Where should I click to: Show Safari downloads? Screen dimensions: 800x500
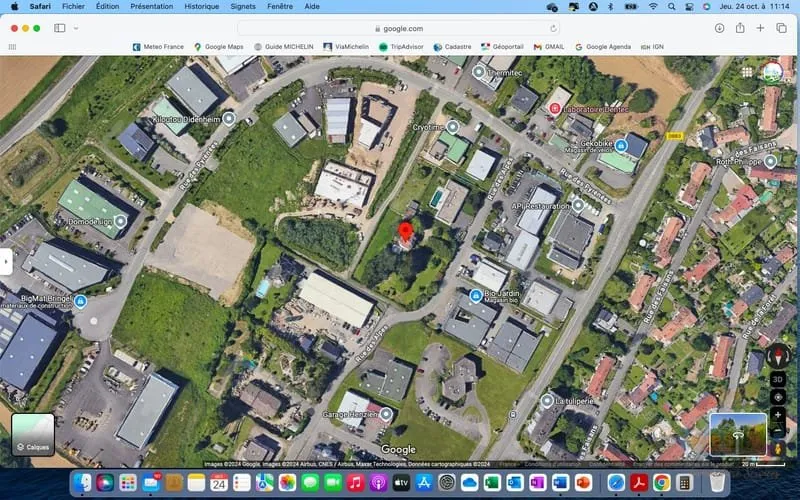click(719, 28)
